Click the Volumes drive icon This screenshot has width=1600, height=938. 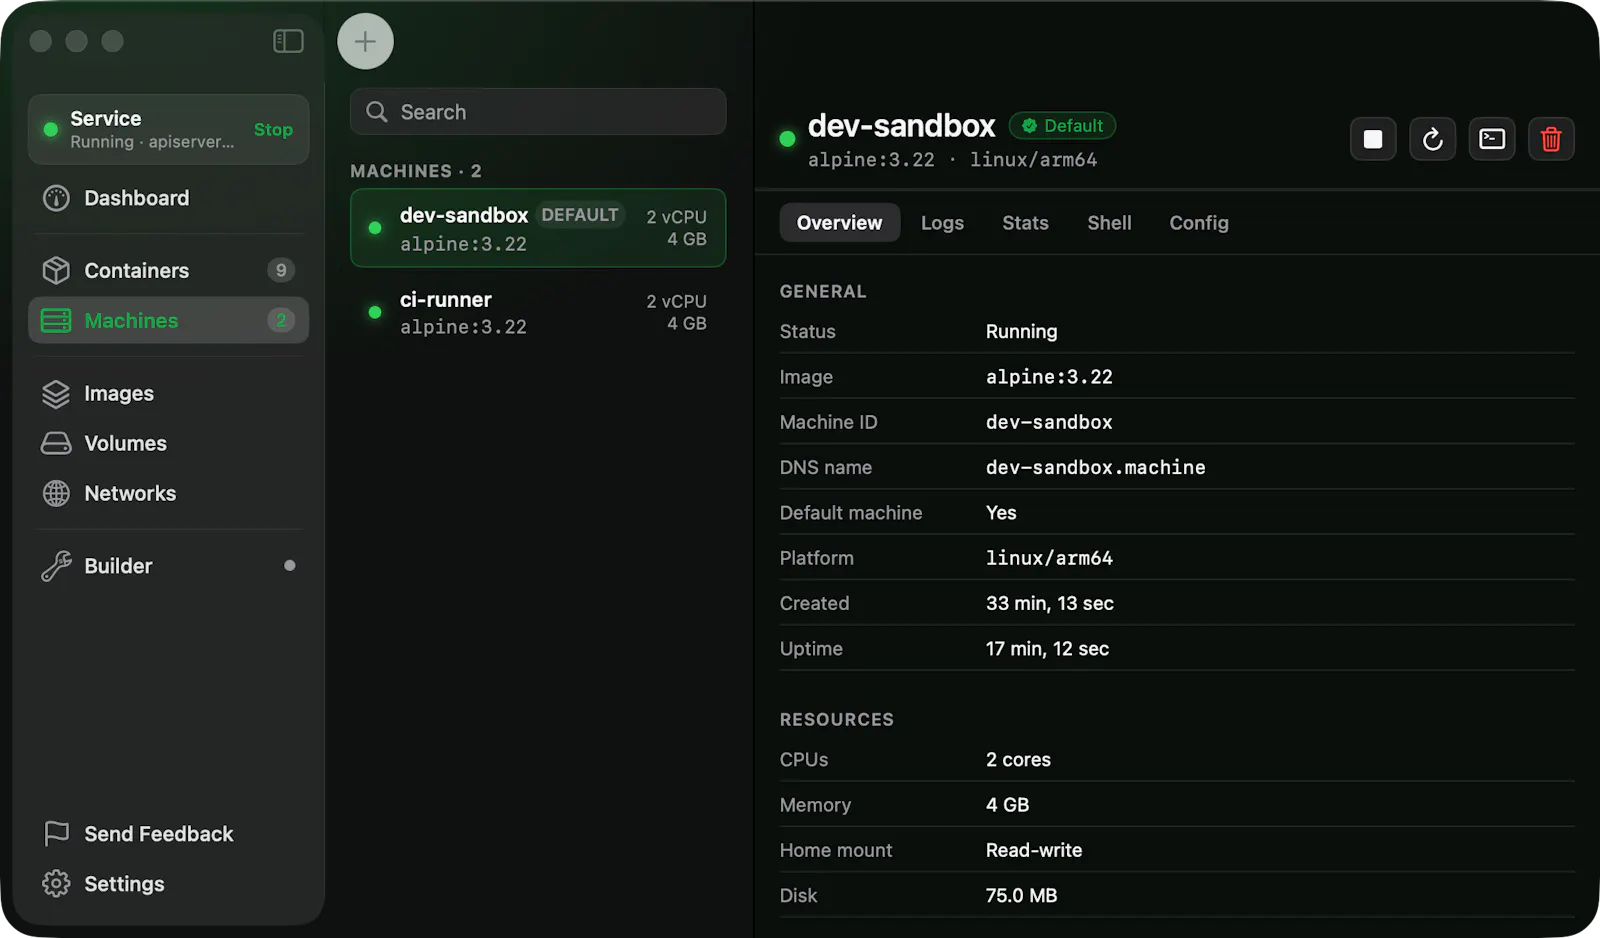[56, 443]
